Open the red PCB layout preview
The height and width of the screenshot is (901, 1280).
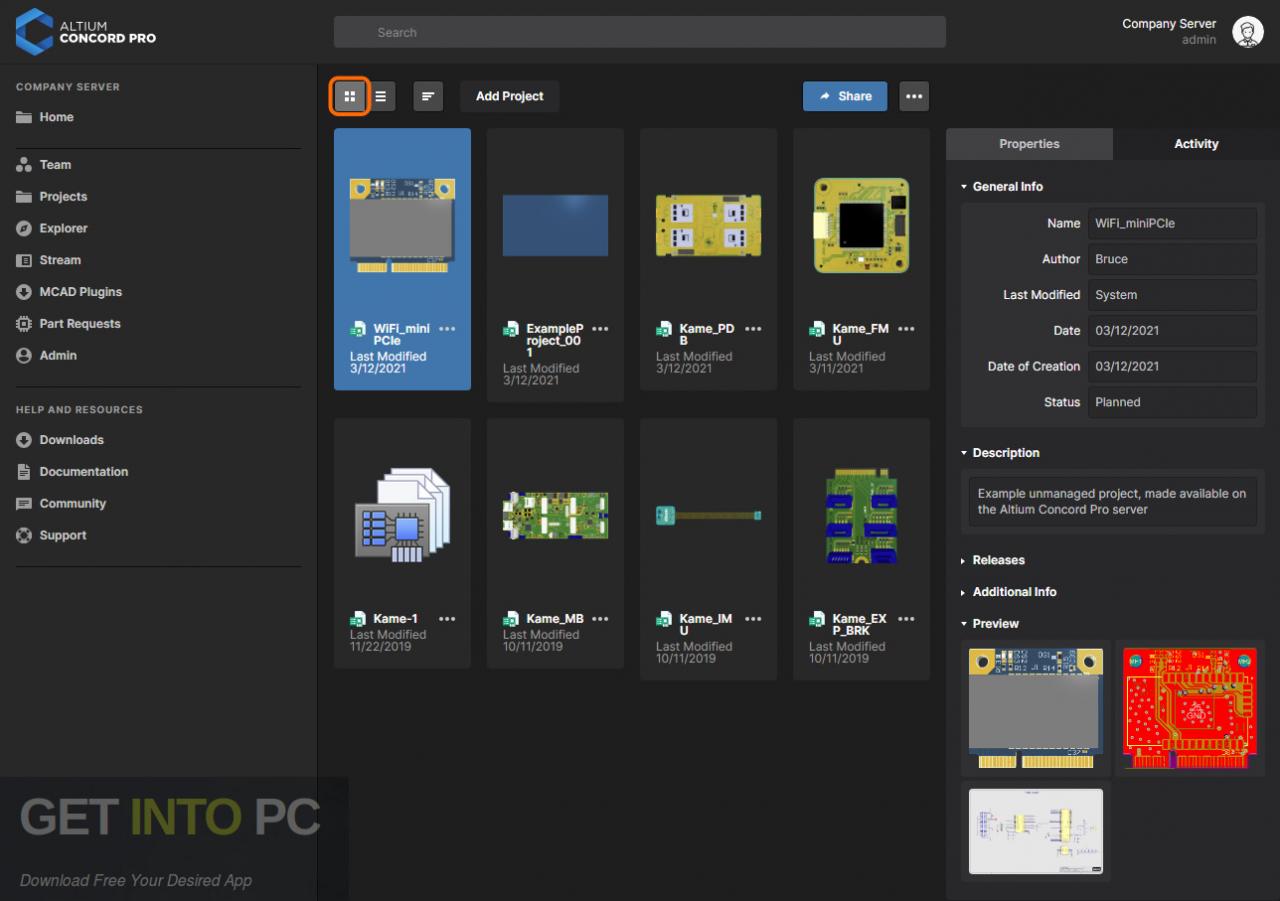coord(1189,709)
